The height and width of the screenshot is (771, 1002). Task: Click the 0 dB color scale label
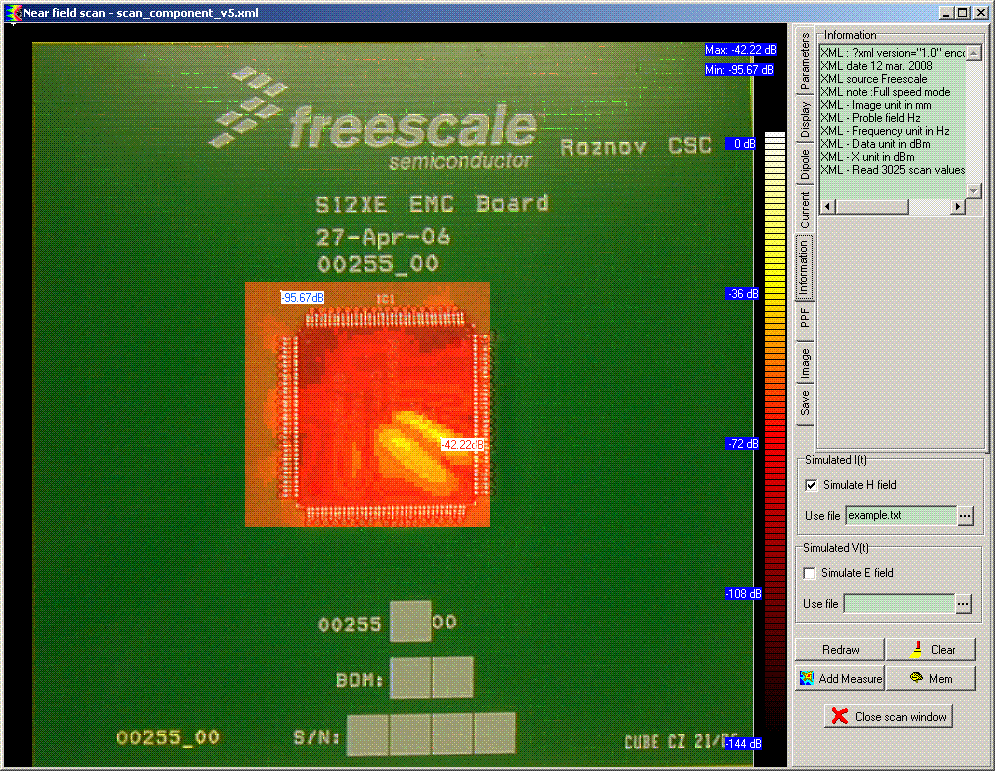(x=741, y=144)
